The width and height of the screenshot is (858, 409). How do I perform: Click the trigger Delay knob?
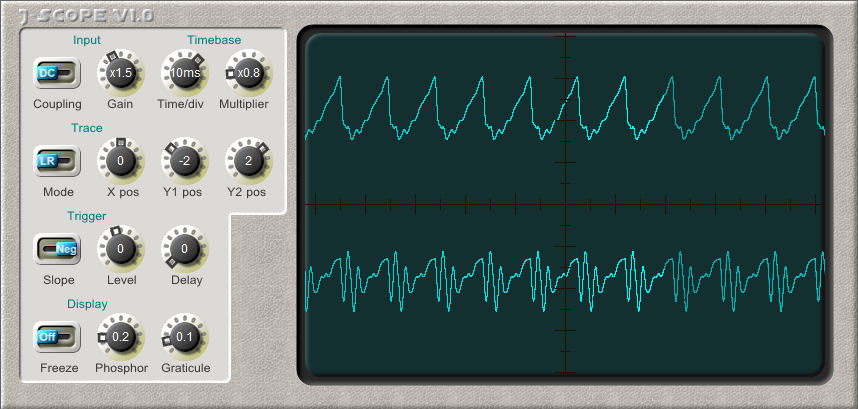(184, 249)
